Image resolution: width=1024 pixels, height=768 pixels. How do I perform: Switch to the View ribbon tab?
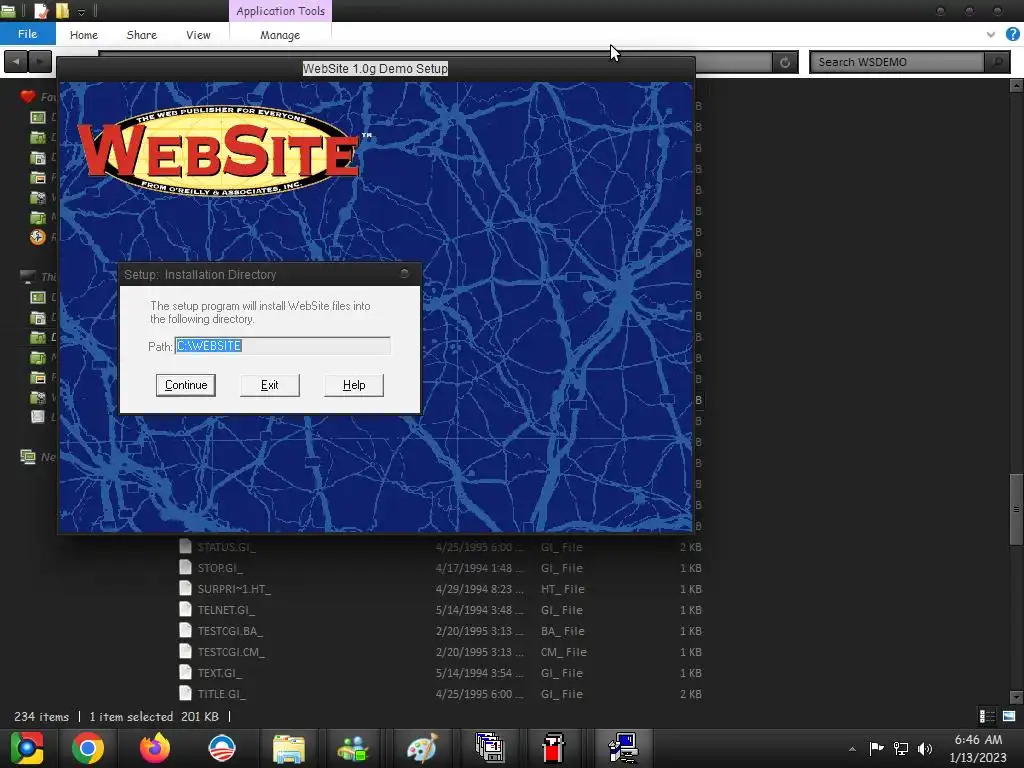point(198,35)
